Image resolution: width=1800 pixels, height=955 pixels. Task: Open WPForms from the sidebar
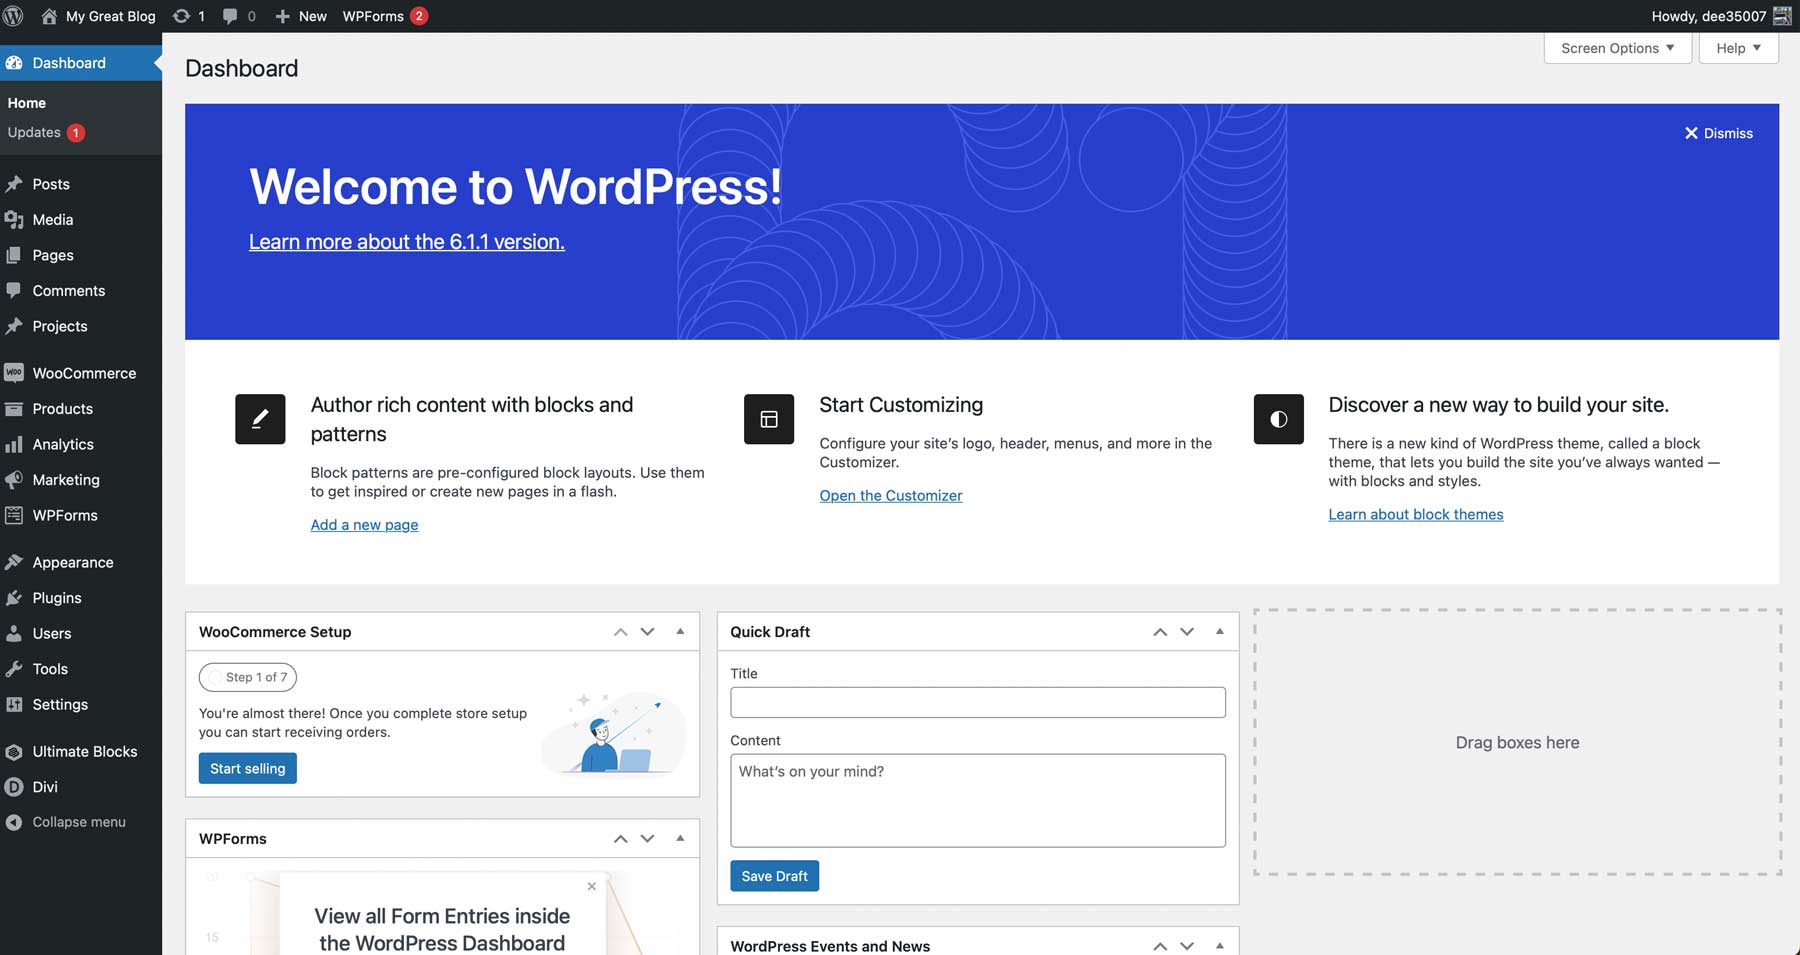click(65, 515)
